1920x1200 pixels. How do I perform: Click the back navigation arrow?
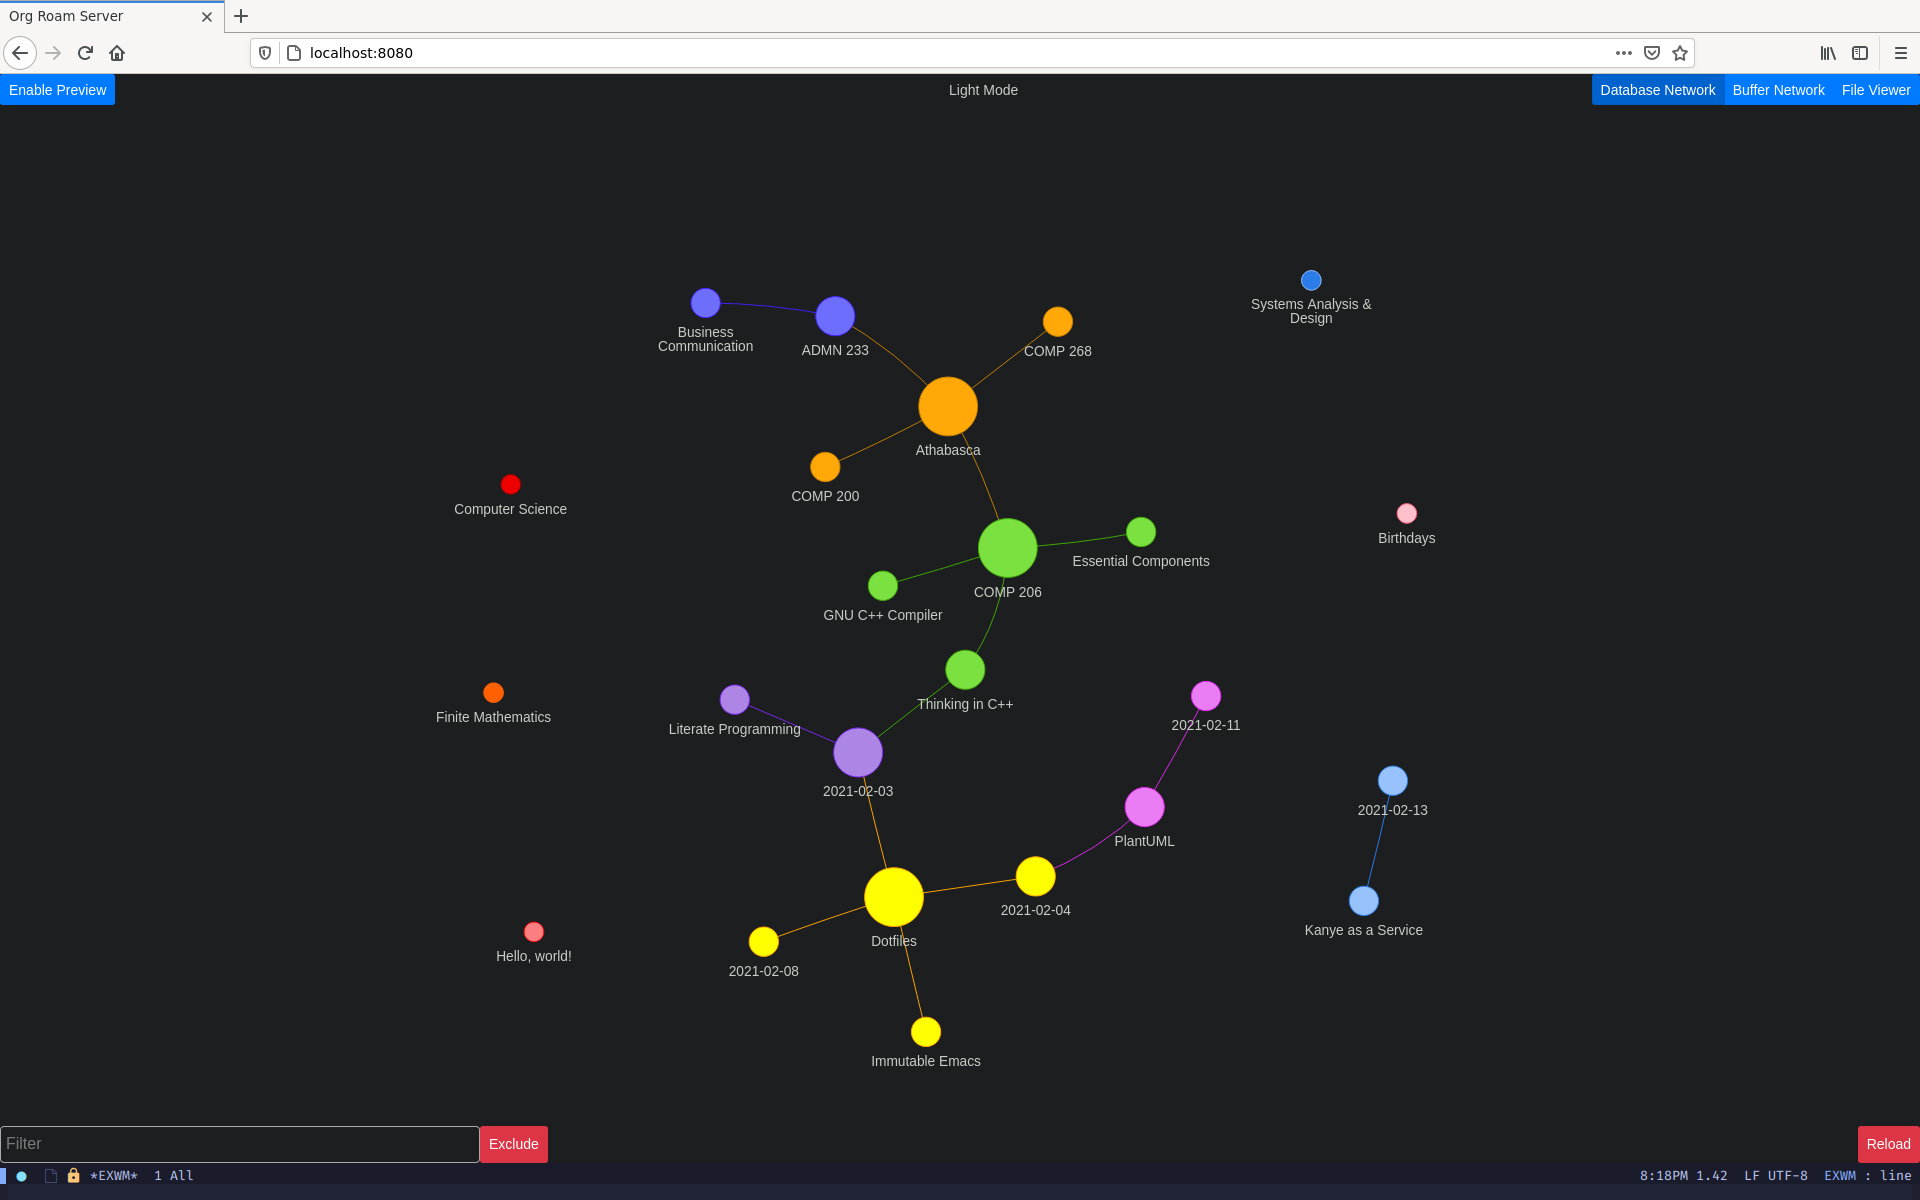[x=21, y=53]
